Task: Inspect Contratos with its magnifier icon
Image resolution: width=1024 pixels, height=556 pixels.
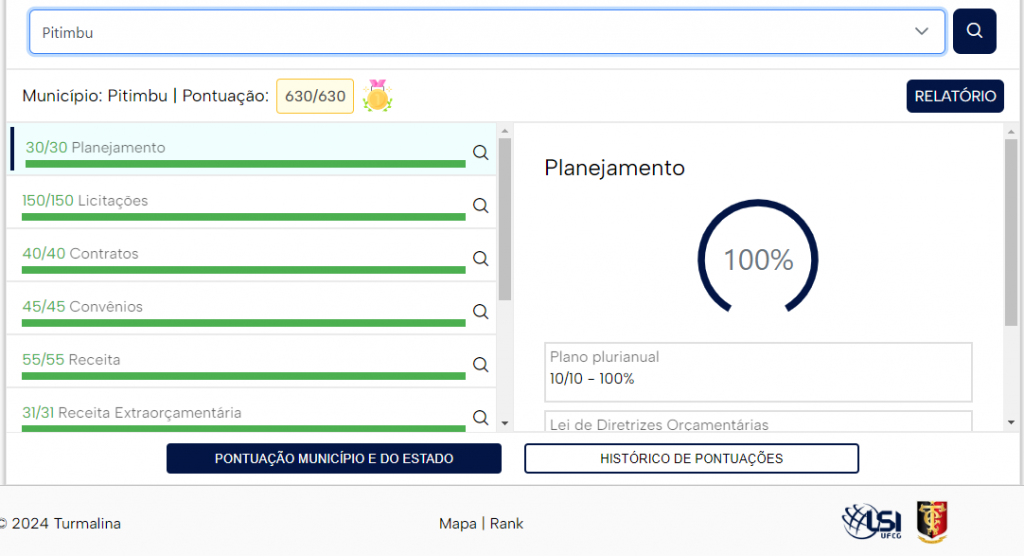Action: 480,259
